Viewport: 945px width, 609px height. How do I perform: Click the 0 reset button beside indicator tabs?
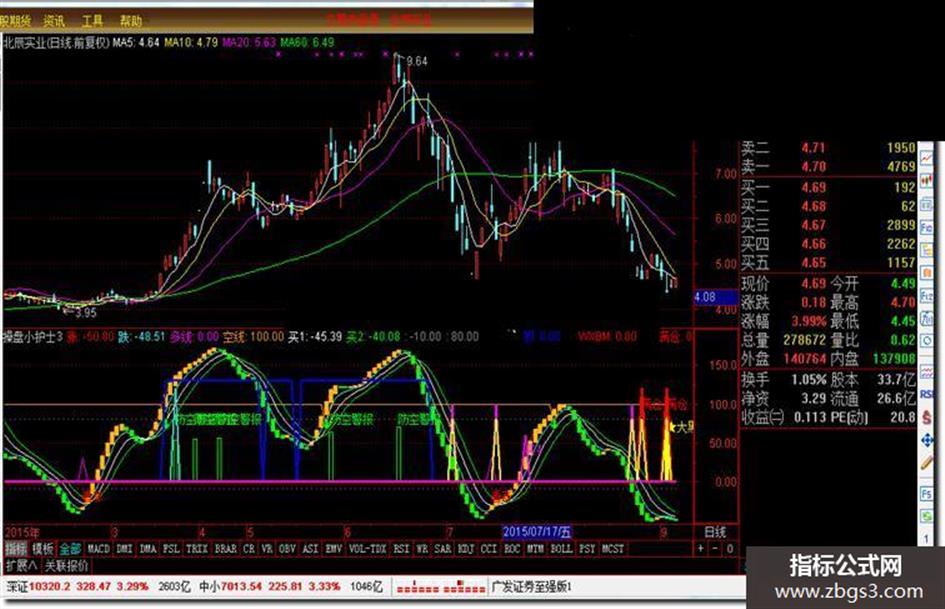point(729,549)
